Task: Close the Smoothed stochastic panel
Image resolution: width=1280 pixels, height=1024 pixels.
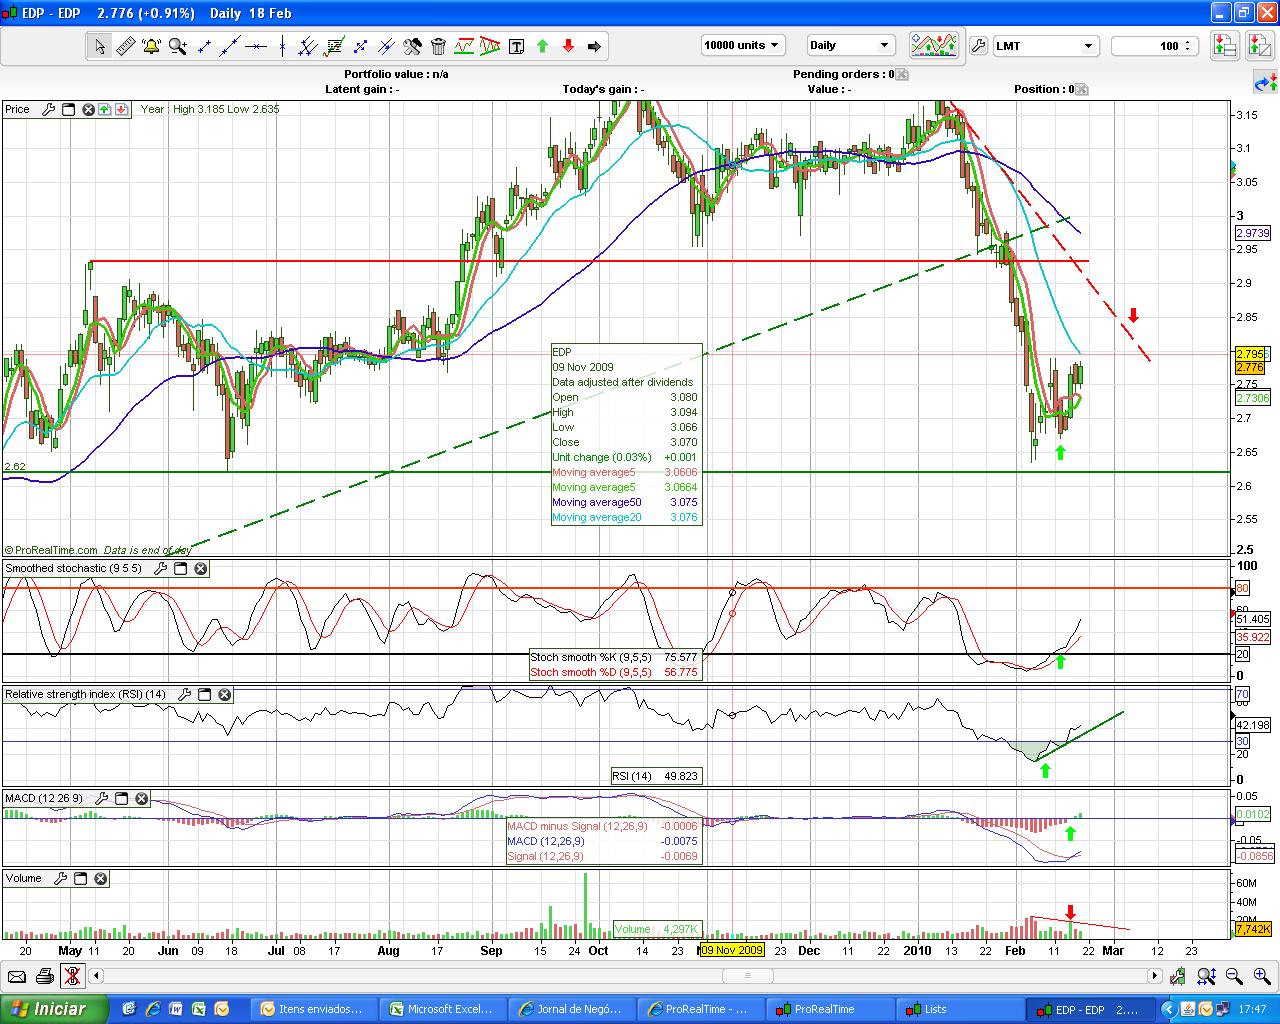Action: pos(201,569)
